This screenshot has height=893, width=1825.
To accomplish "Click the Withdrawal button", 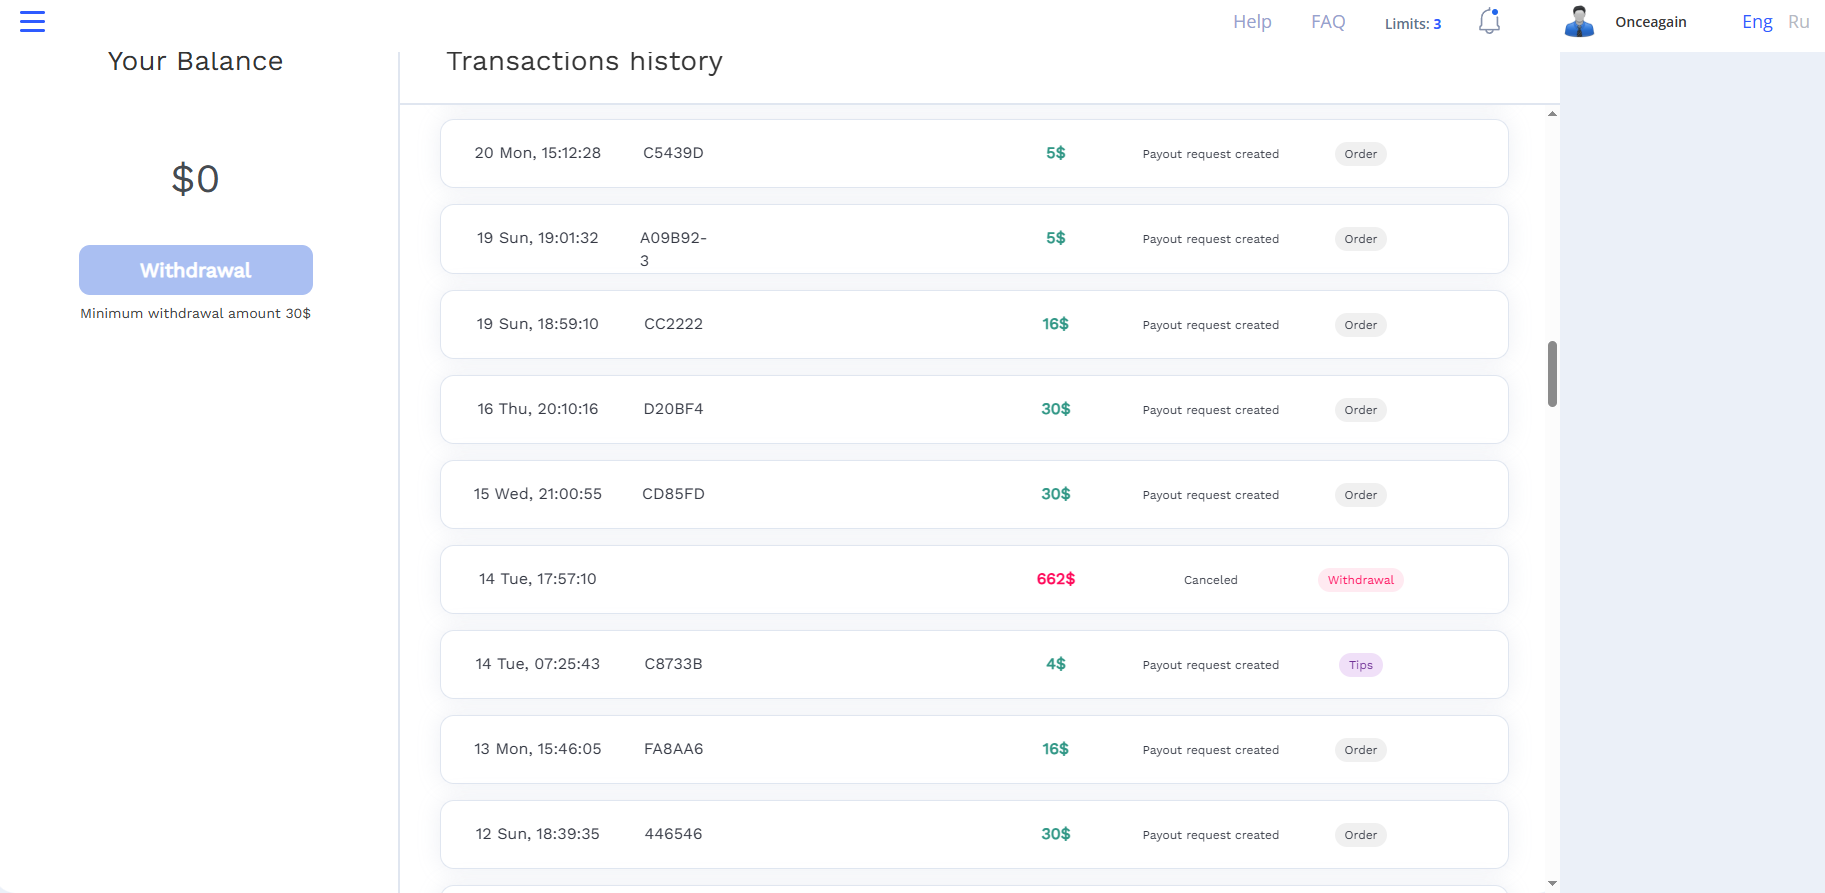I will (x=196, y=270).
